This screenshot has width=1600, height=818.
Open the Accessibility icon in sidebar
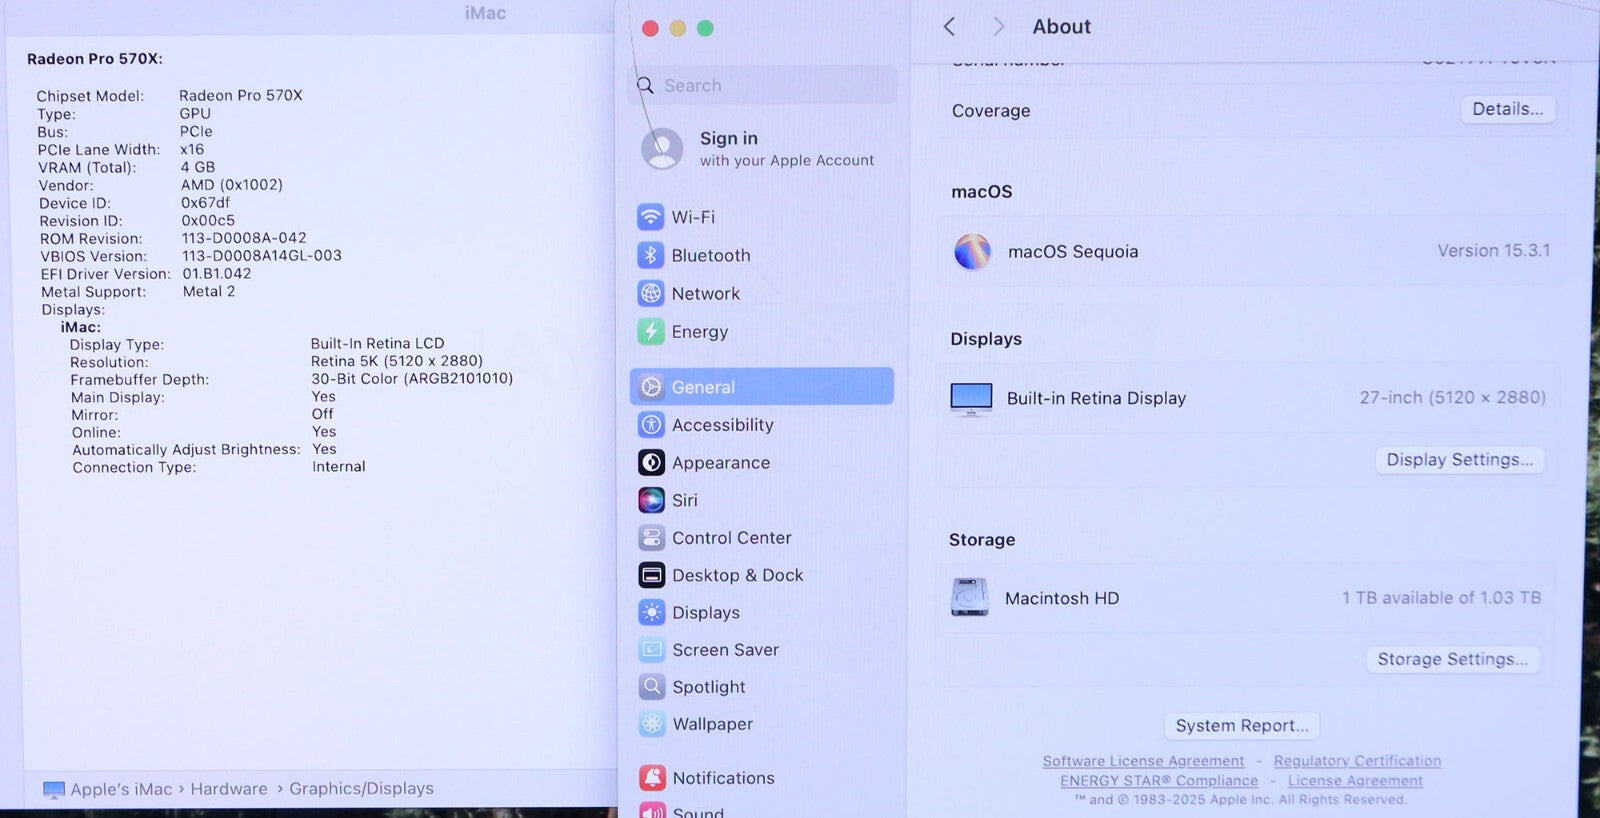(651, 425)
